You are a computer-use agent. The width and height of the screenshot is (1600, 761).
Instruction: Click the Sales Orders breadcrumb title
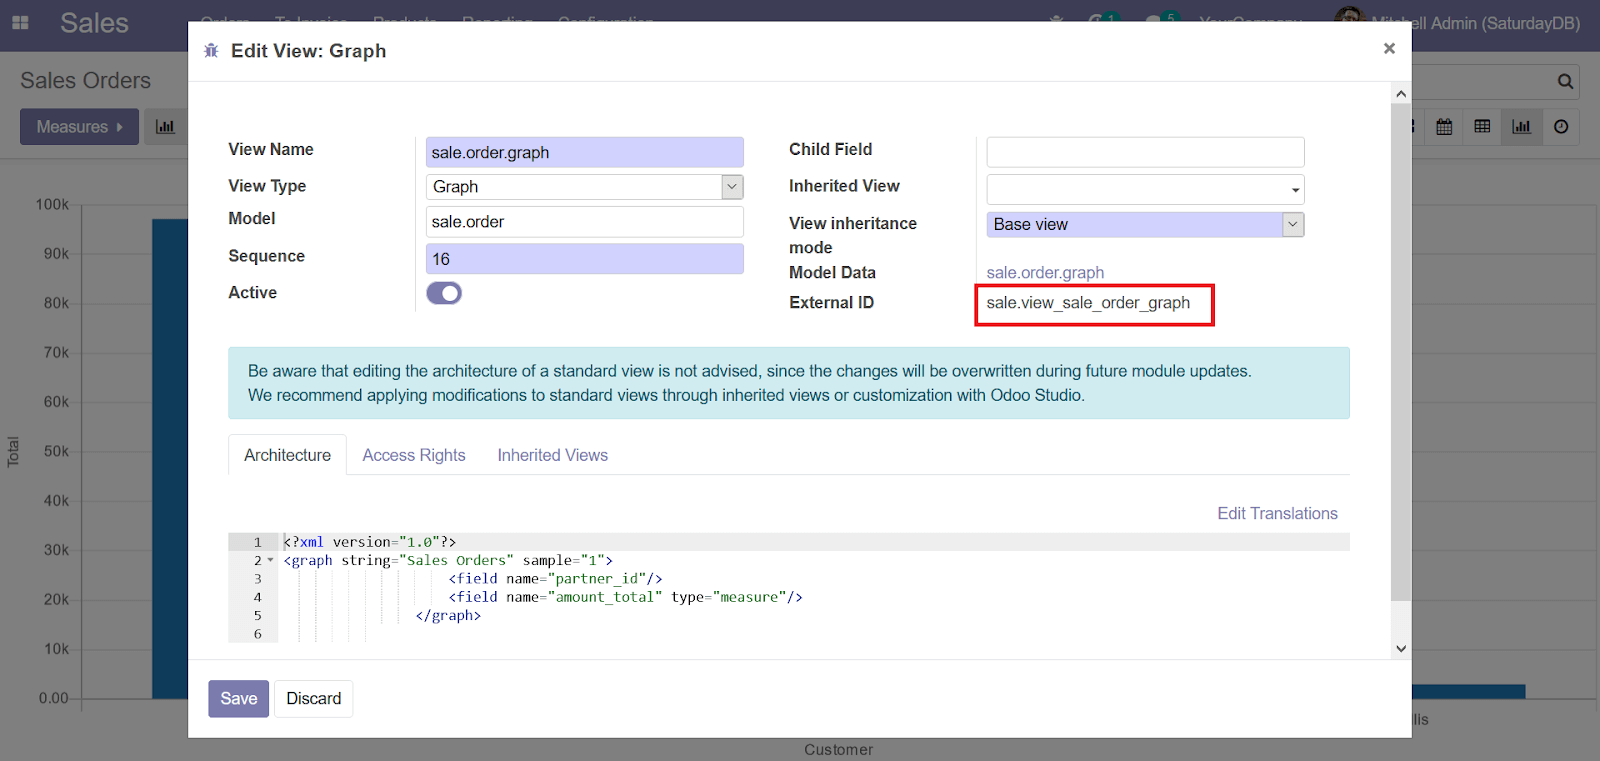pos(86,80)
